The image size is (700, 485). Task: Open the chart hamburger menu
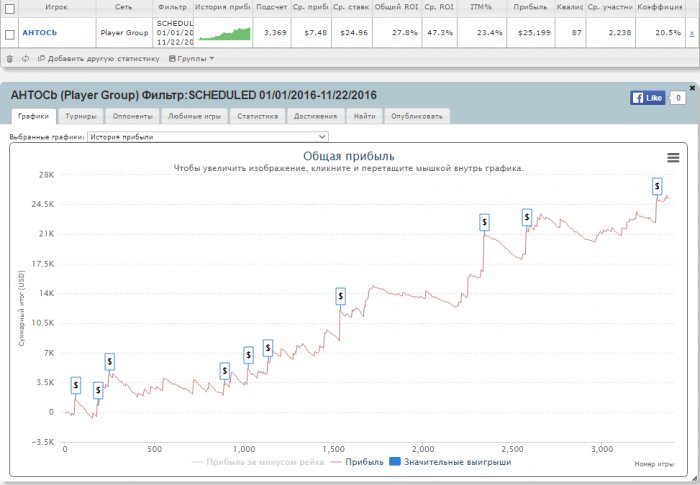pyautogui.click(x=673, y=158)
